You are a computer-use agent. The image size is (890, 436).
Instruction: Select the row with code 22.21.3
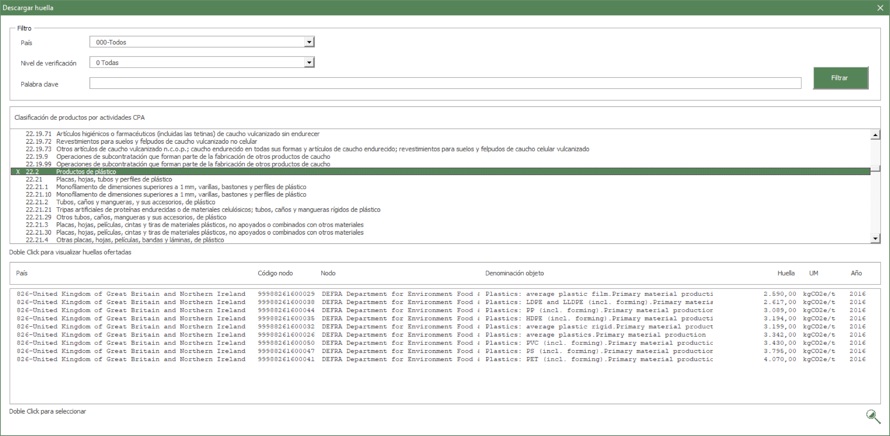click(x=440, y=225)
